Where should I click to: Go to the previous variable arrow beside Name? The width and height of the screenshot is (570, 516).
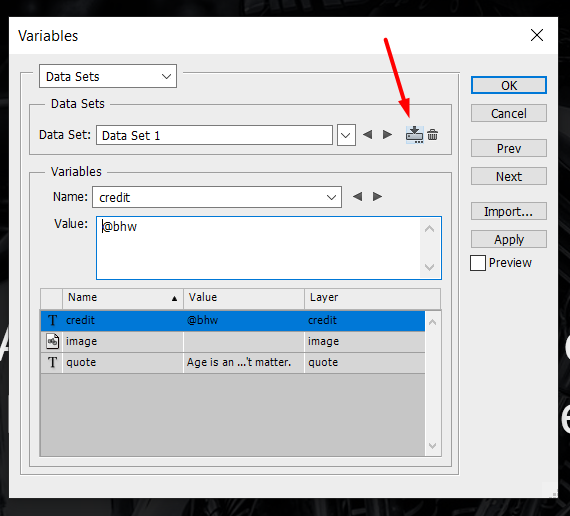(x=358, y=197)
